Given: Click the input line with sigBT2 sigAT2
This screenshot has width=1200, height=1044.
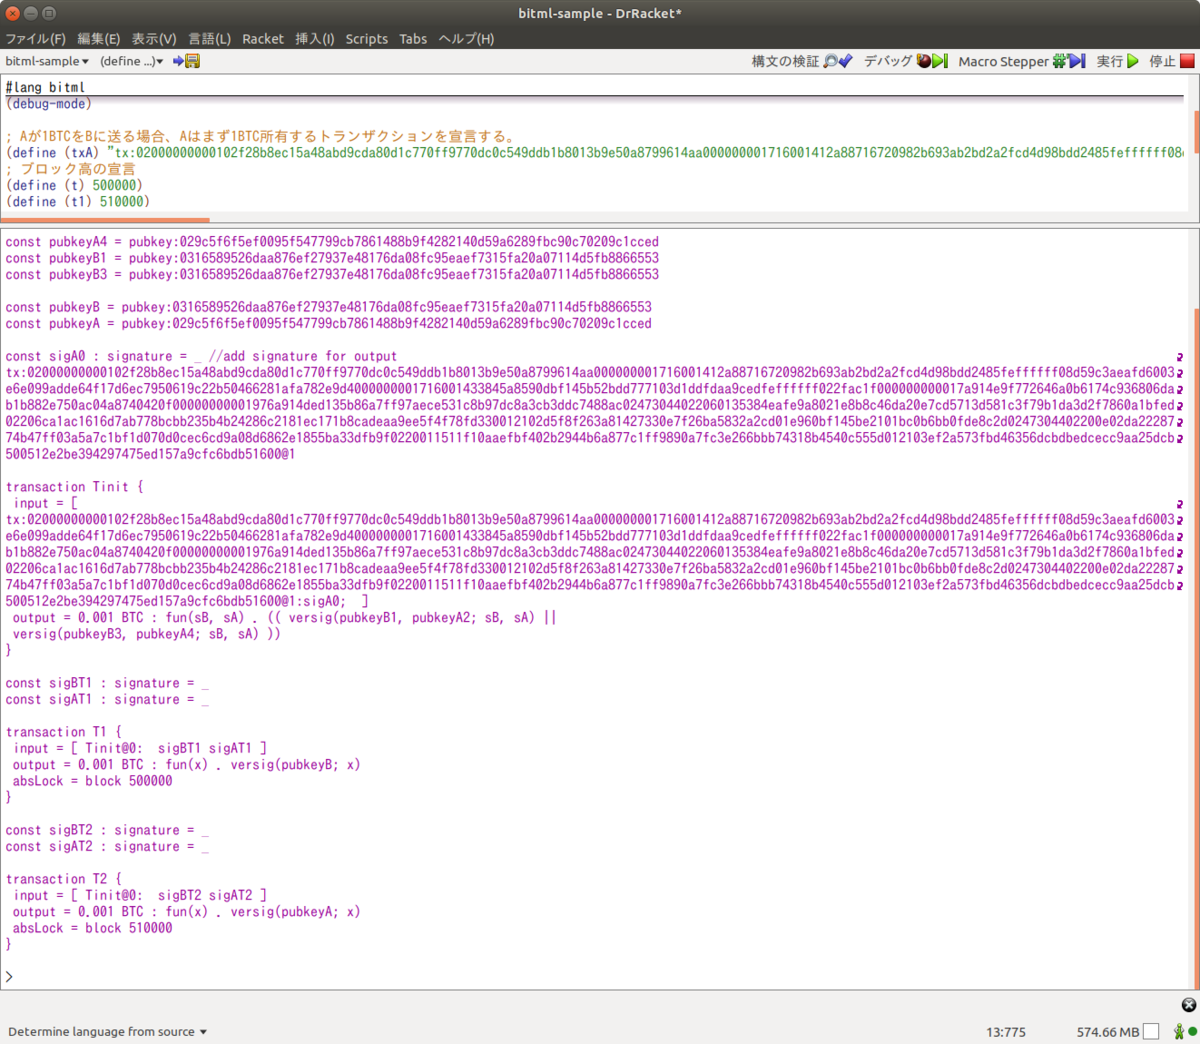Looking at the screenshot, I should point(140,895).
